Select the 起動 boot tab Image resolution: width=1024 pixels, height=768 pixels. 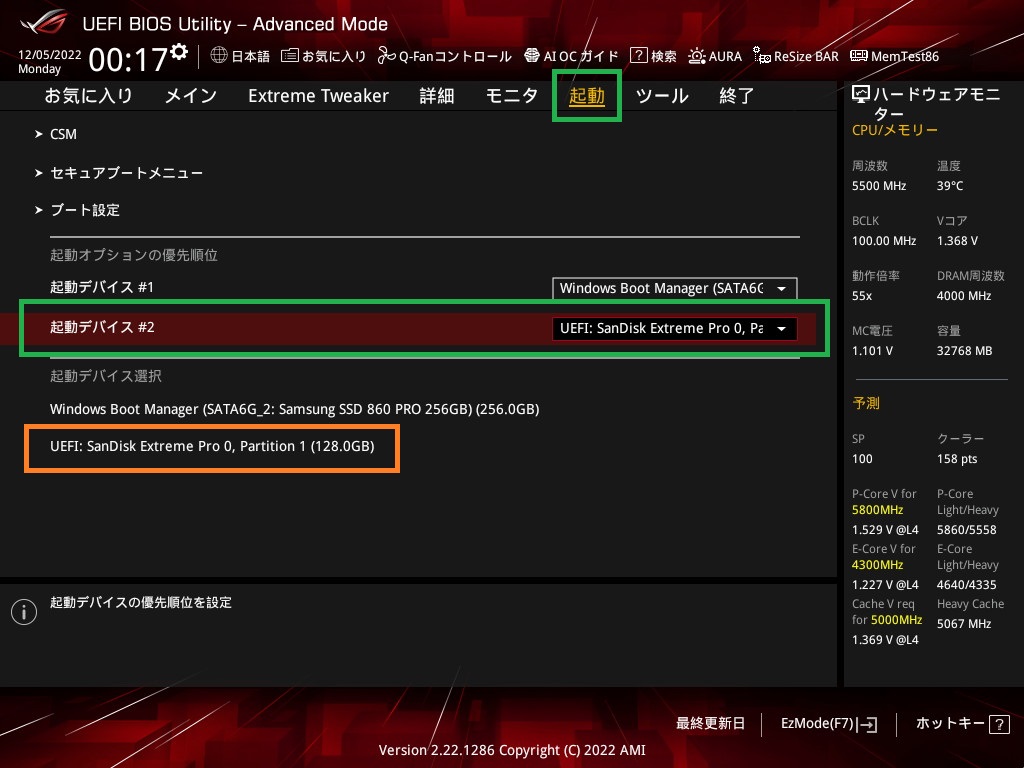pos(586,96)
